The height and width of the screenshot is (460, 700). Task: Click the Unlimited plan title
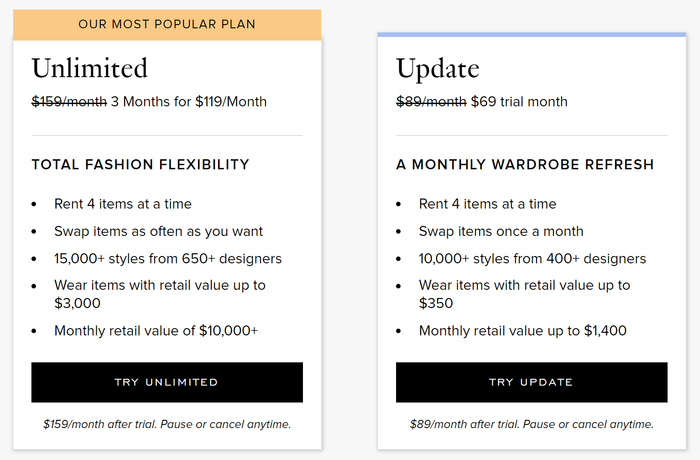point(90,68)
